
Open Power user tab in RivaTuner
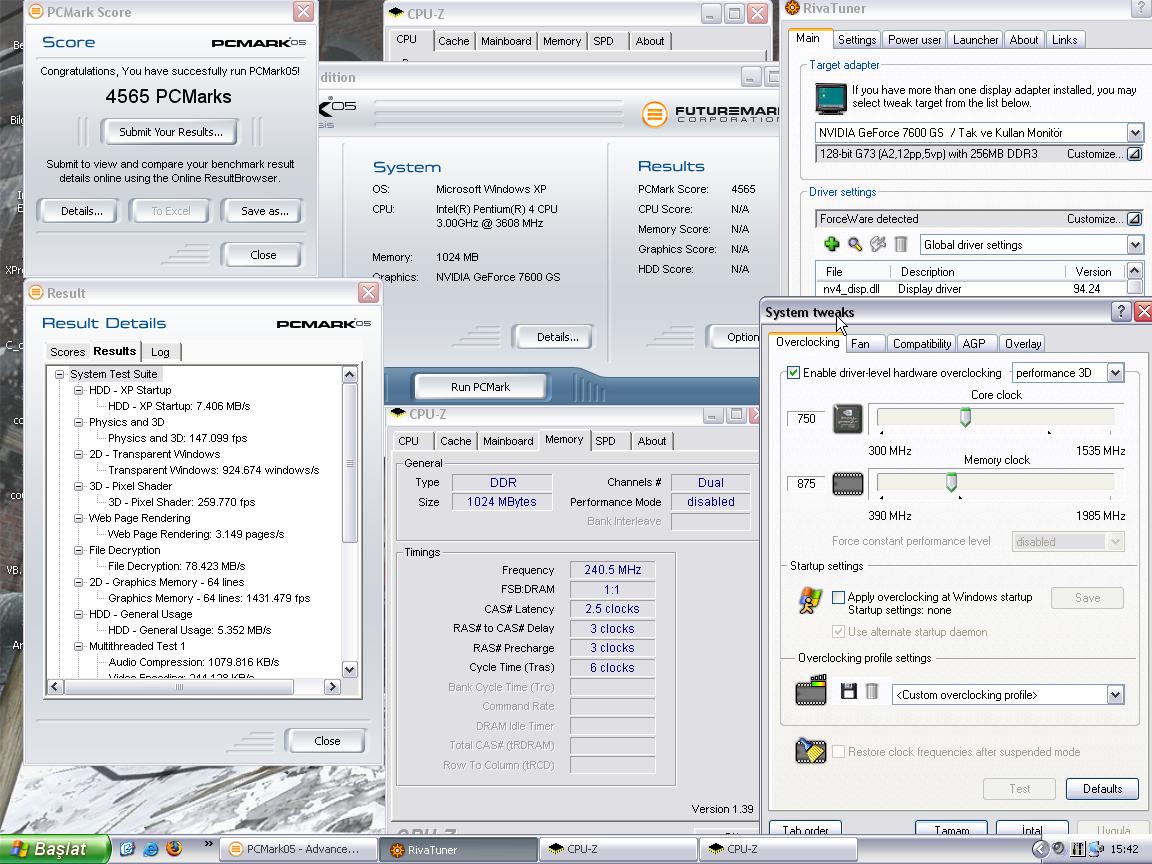[914, 40]
